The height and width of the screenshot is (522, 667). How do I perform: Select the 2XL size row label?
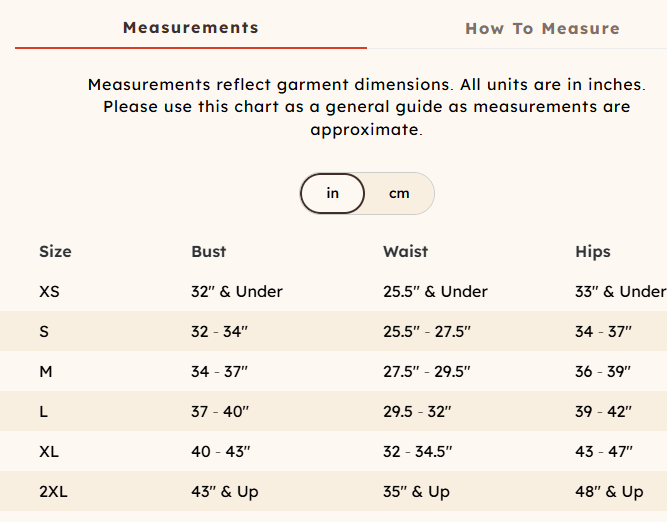point(53,492)
